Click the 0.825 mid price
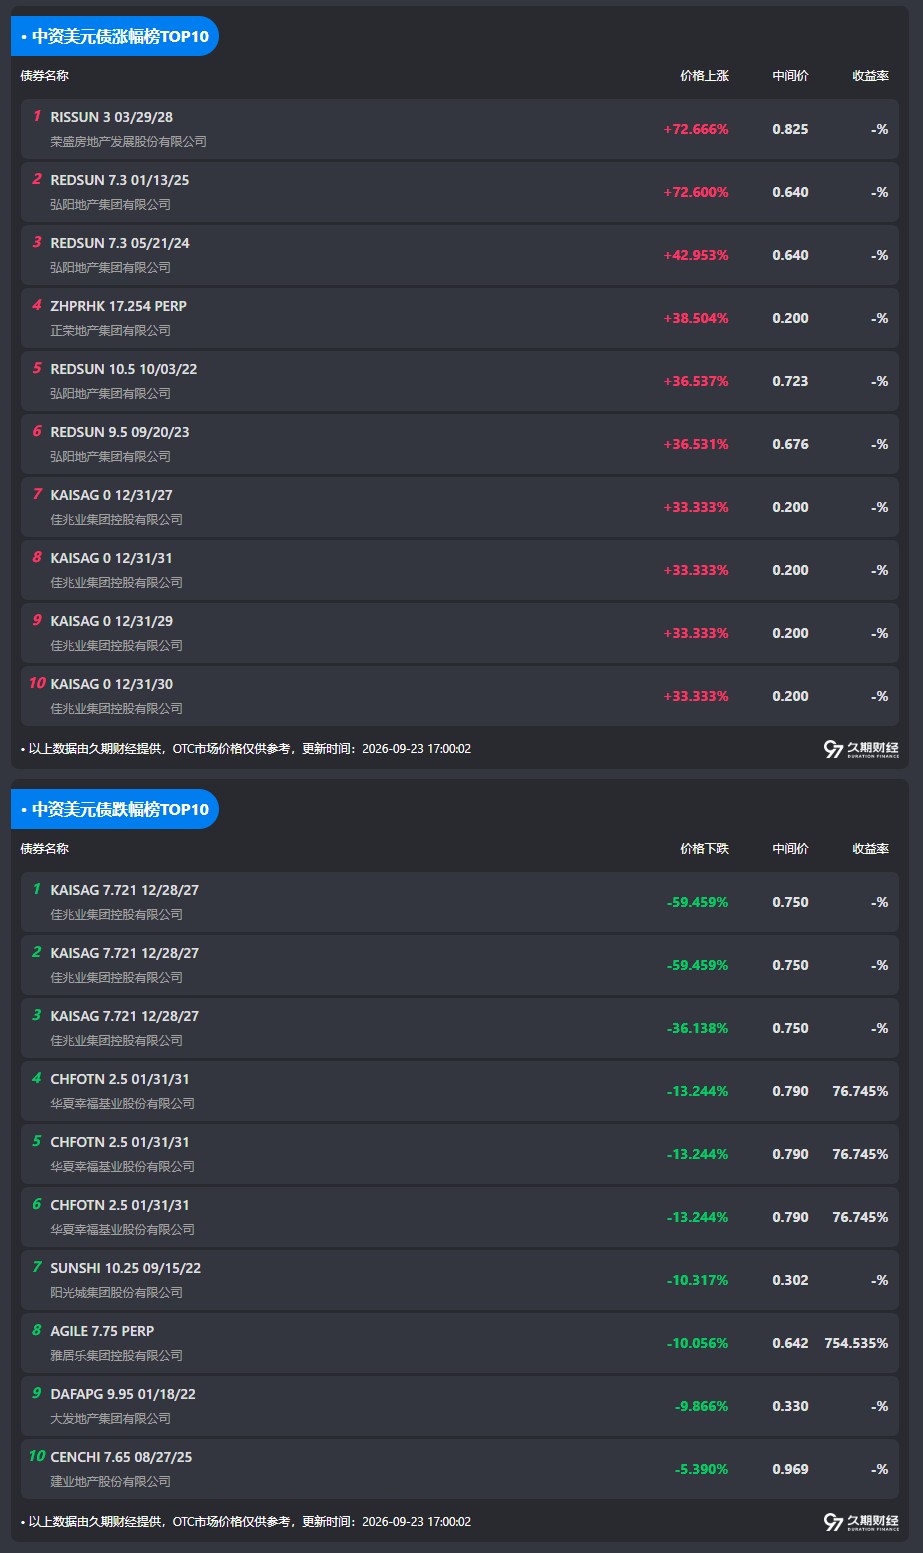The image size is (923, 1553). (x=790, y=129)
